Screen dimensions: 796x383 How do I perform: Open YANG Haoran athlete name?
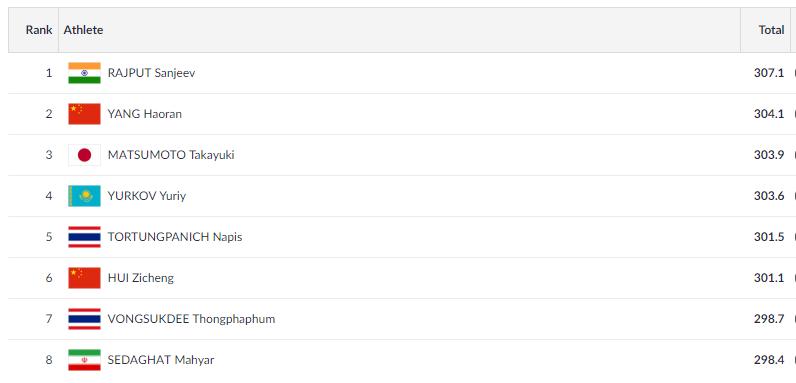(145, 114)
